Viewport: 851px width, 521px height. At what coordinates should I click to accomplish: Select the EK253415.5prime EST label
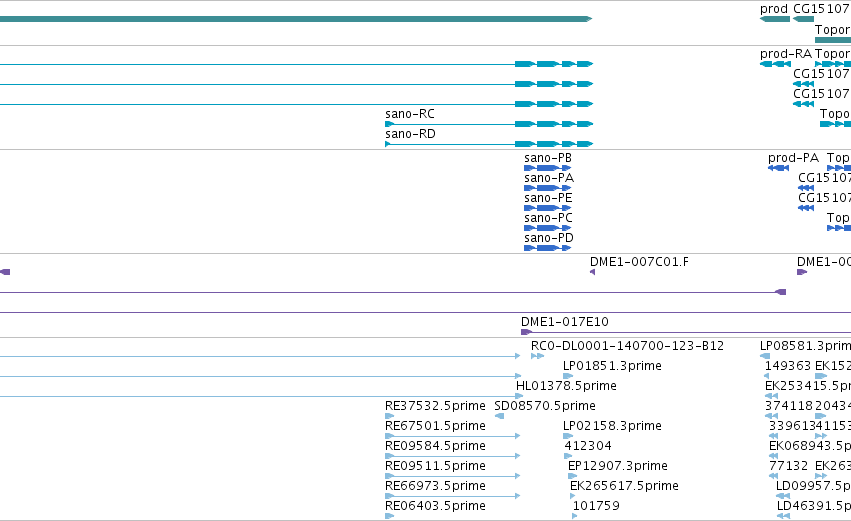[x=808, y=386]
